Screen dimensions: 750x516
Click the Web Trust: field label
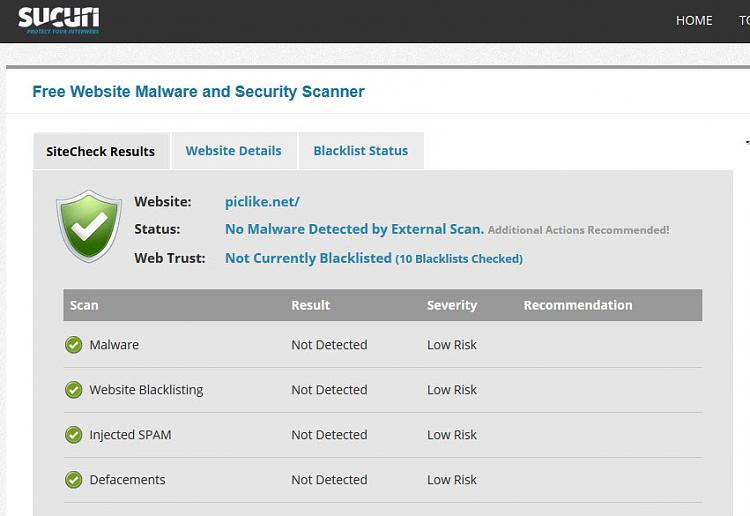tap(170, 258)
